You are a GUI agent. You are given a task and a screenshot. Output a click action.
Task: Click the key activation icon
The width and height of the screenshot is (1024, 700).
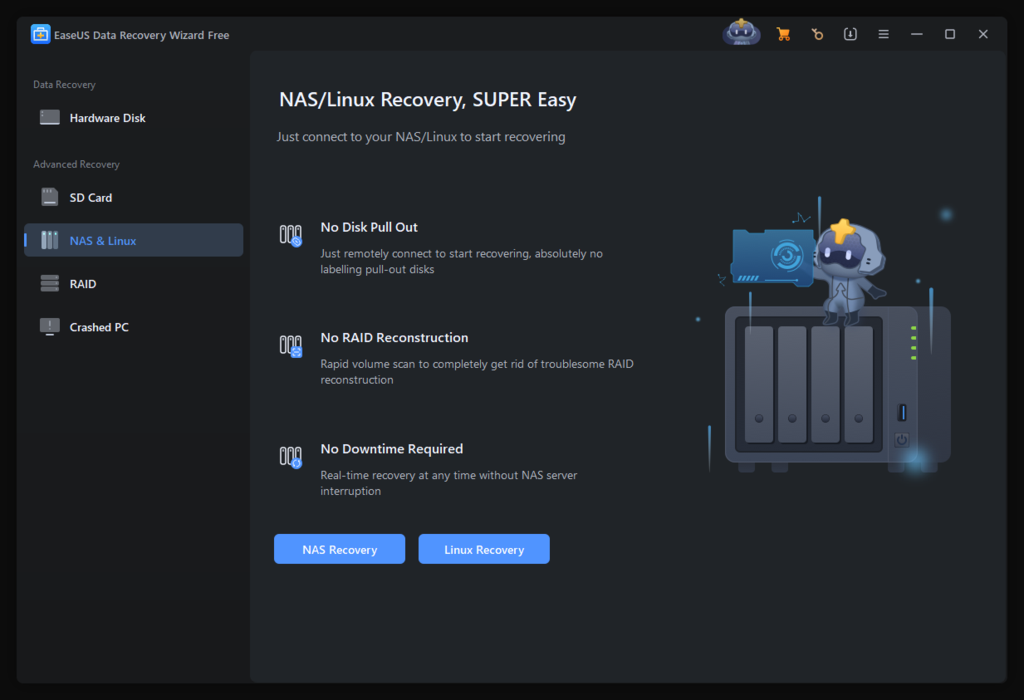pos(817,34)
